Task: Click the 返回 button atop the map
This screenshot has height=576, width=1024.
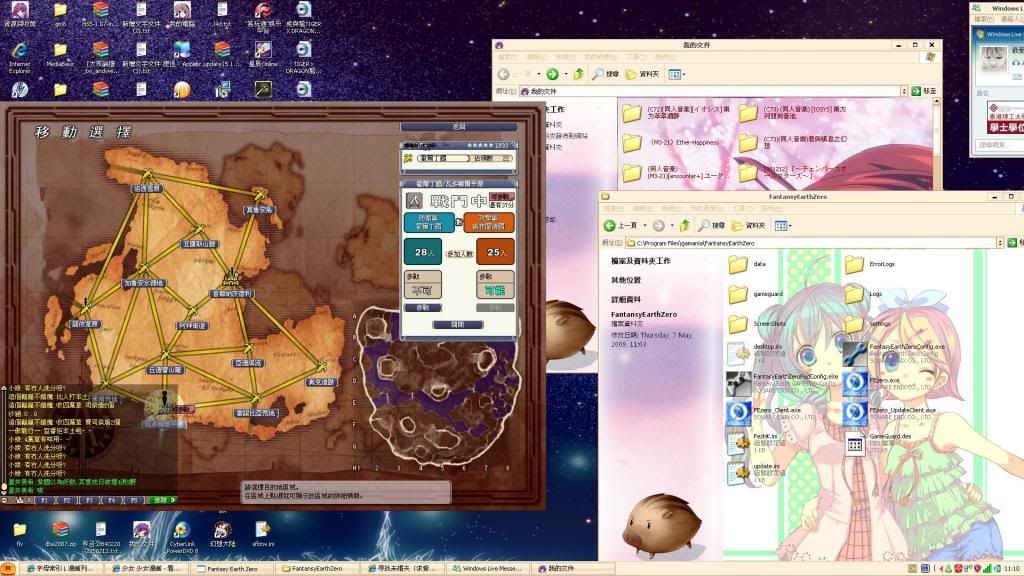Action: tap(458, 127)
